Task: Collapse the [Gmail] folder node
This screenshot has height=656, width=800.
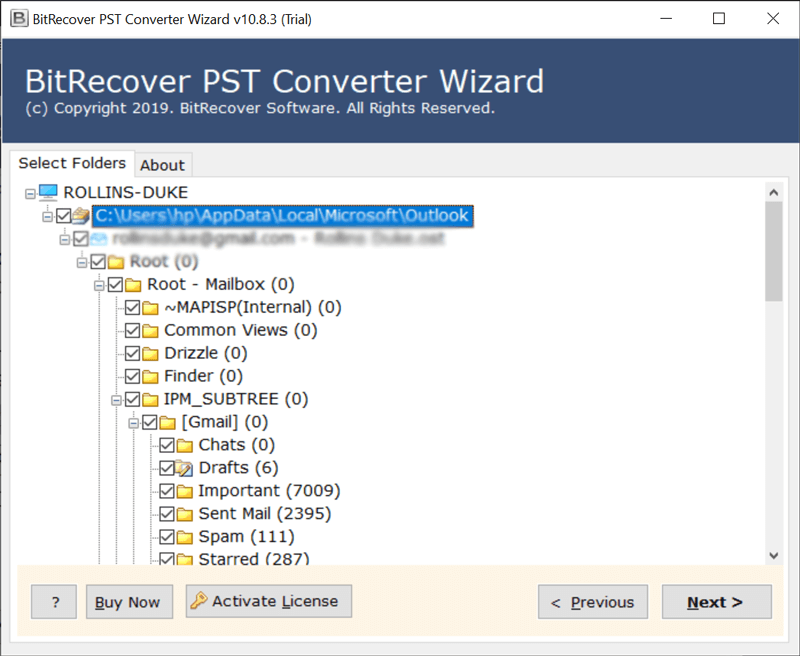Action: coord(134,422)
